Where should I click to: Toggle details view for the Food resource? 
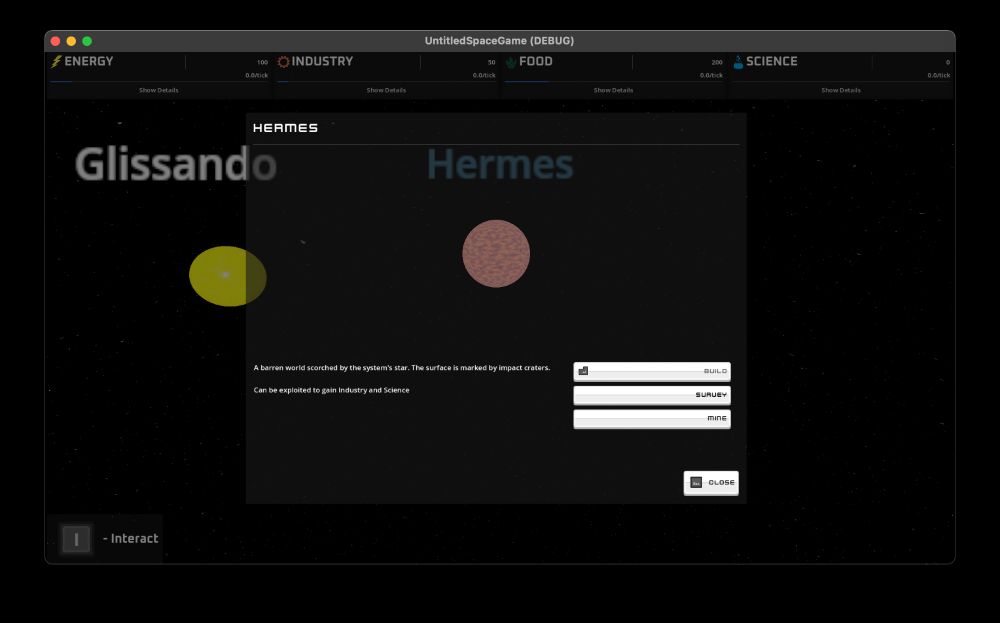click(613, 89)
